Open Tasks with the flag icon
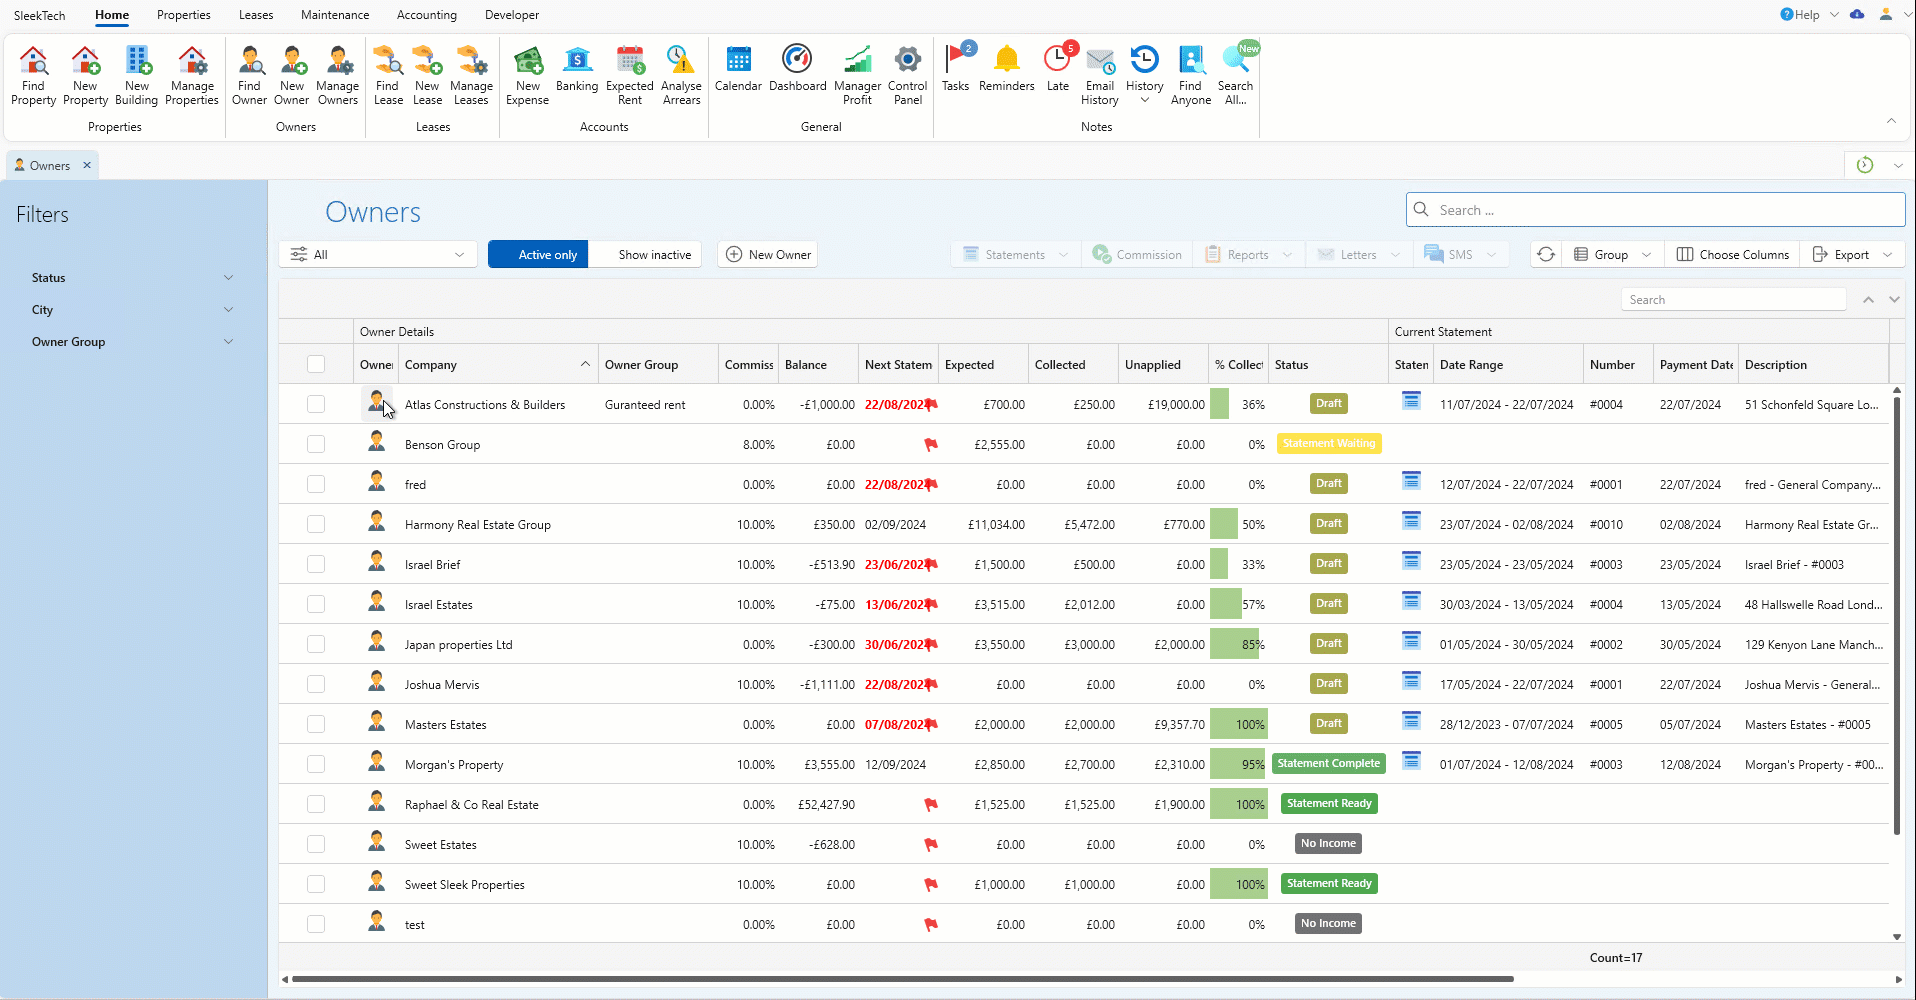 (x=956, y=70)
